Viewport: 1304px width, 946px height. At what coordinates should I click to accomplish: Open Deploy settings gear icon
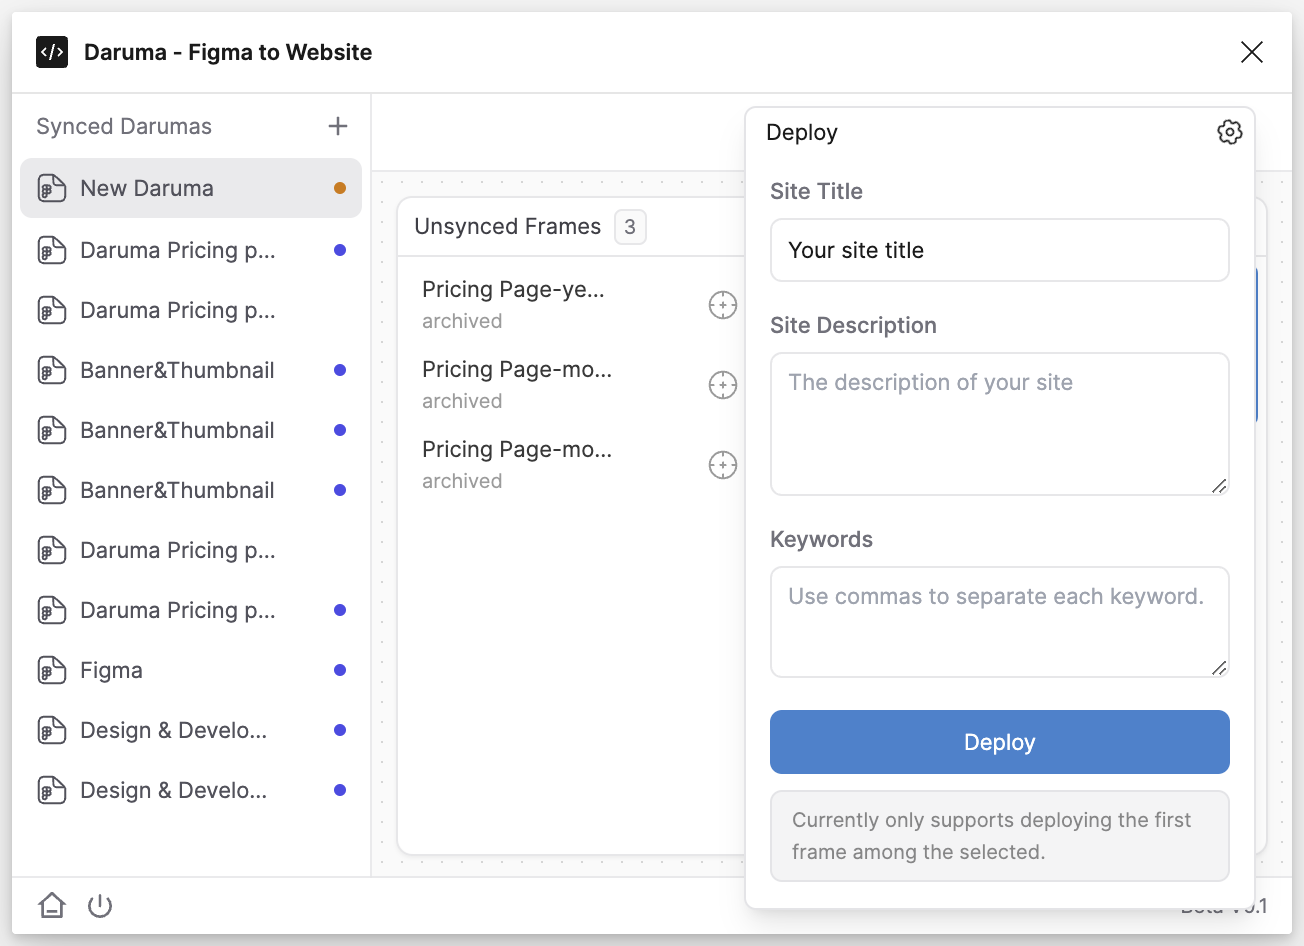[1230, 132]
